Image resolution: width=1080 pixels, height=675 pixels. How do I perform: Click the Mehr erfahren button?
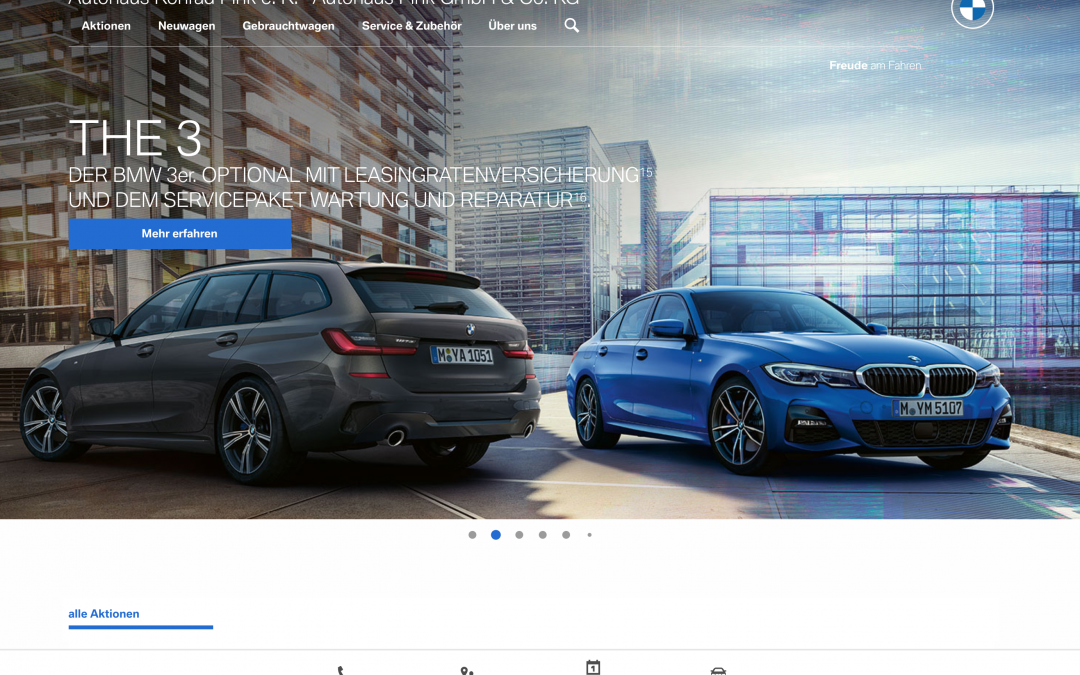180,233
